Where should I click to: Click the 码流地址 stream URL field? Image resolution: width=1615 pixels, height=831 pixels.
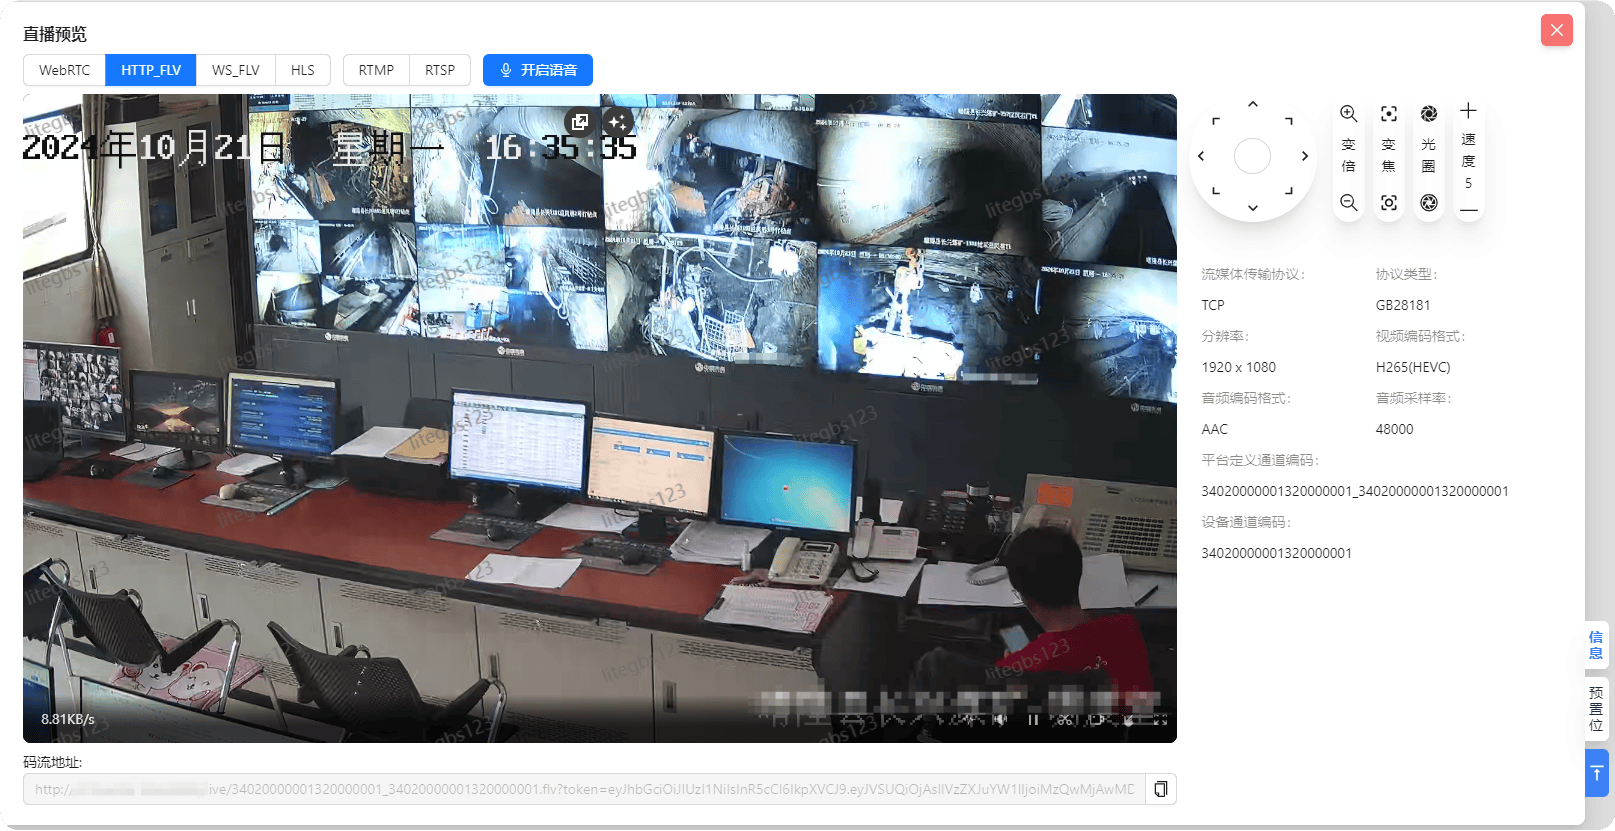[584, 789]
